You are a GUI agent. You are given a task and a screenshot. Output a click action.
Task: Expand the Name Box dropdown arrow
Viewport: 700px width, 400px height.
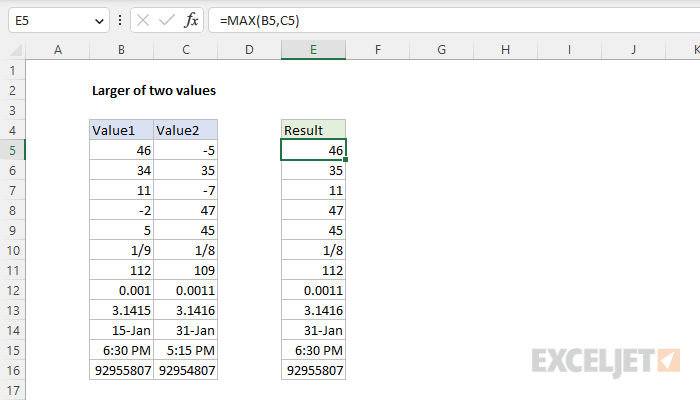99,21
